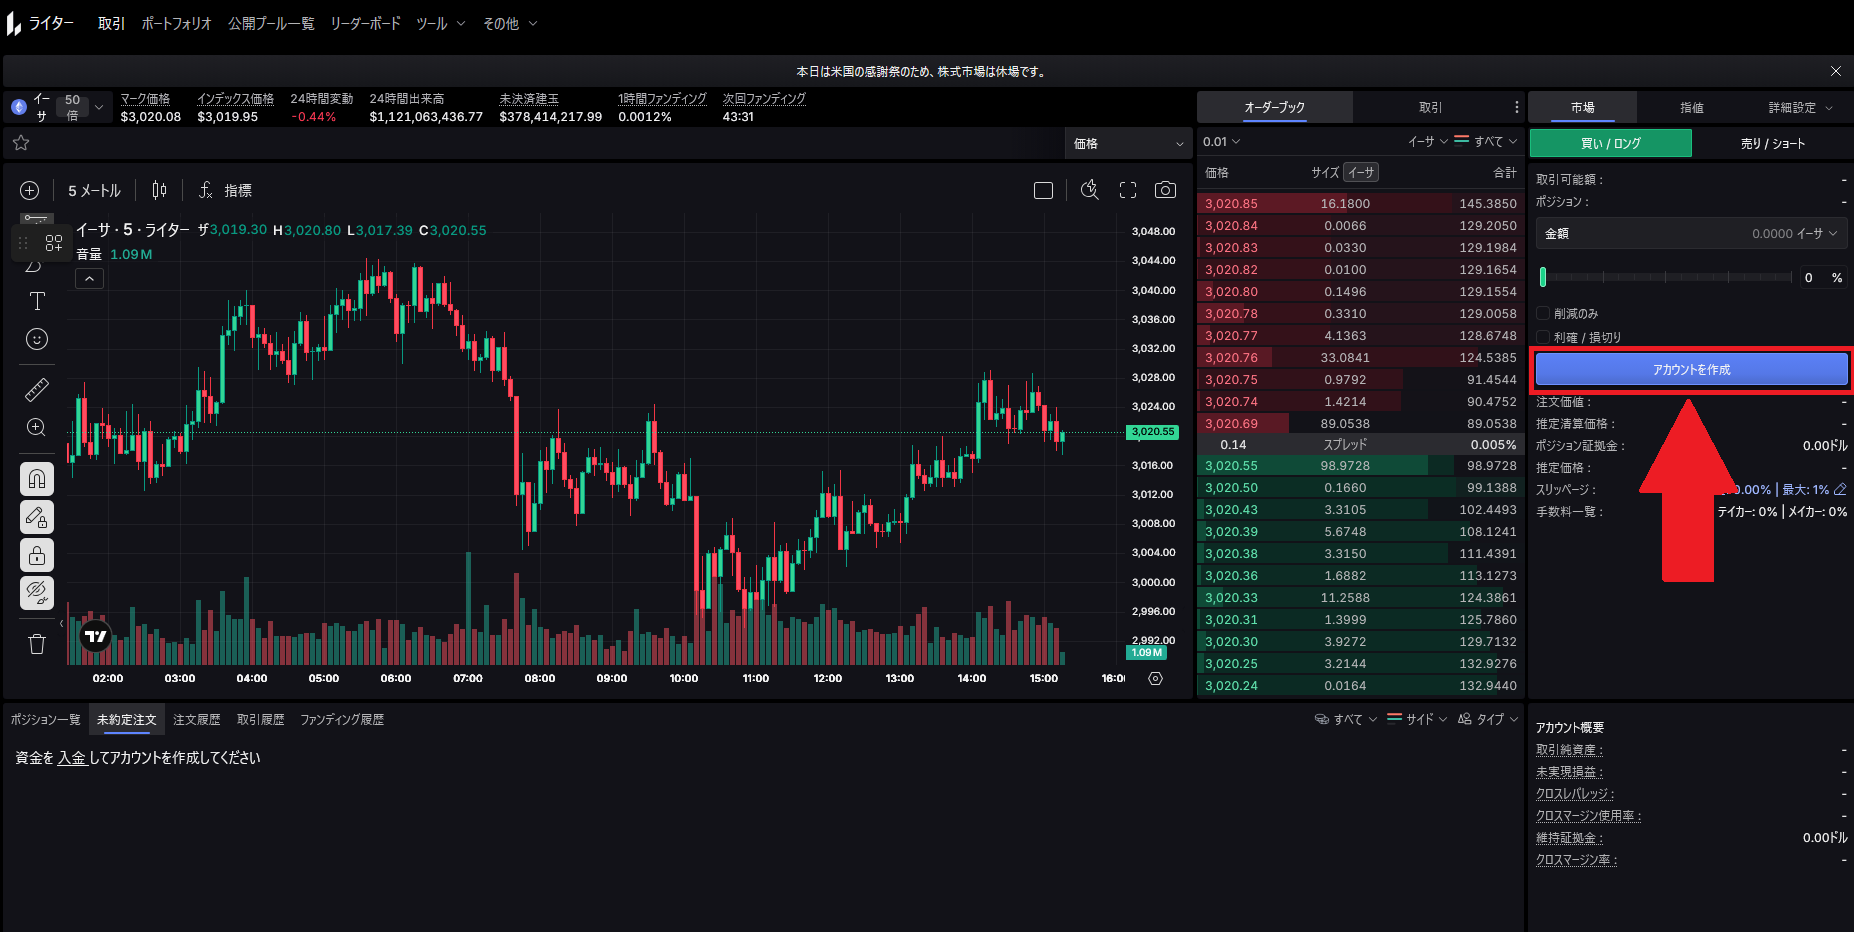Switch to 売り / ショート side
The image size is (1854, 932).
[1772, 143]
